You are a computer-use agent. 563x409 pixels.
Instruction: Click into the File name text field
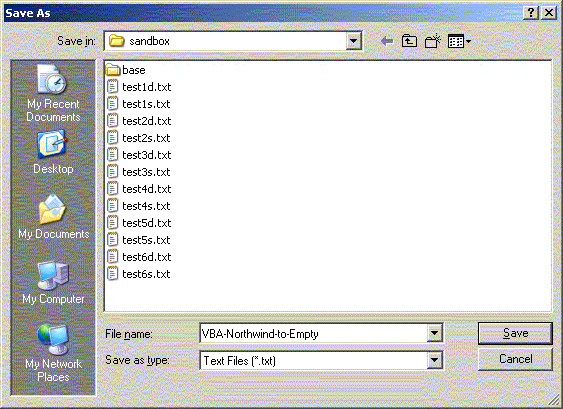(313, 334)
